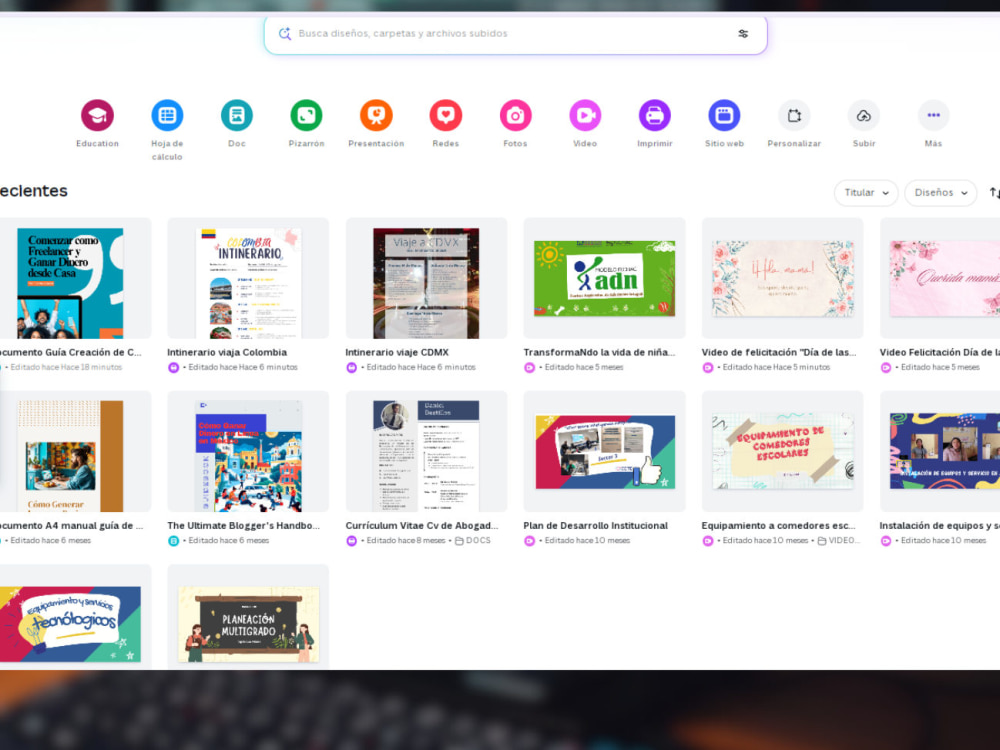This screenshot has width=1000, height=750.
Task: Open Plan de Desarrollo Institucional thumbnail
Action: click(x=604, y=452)
